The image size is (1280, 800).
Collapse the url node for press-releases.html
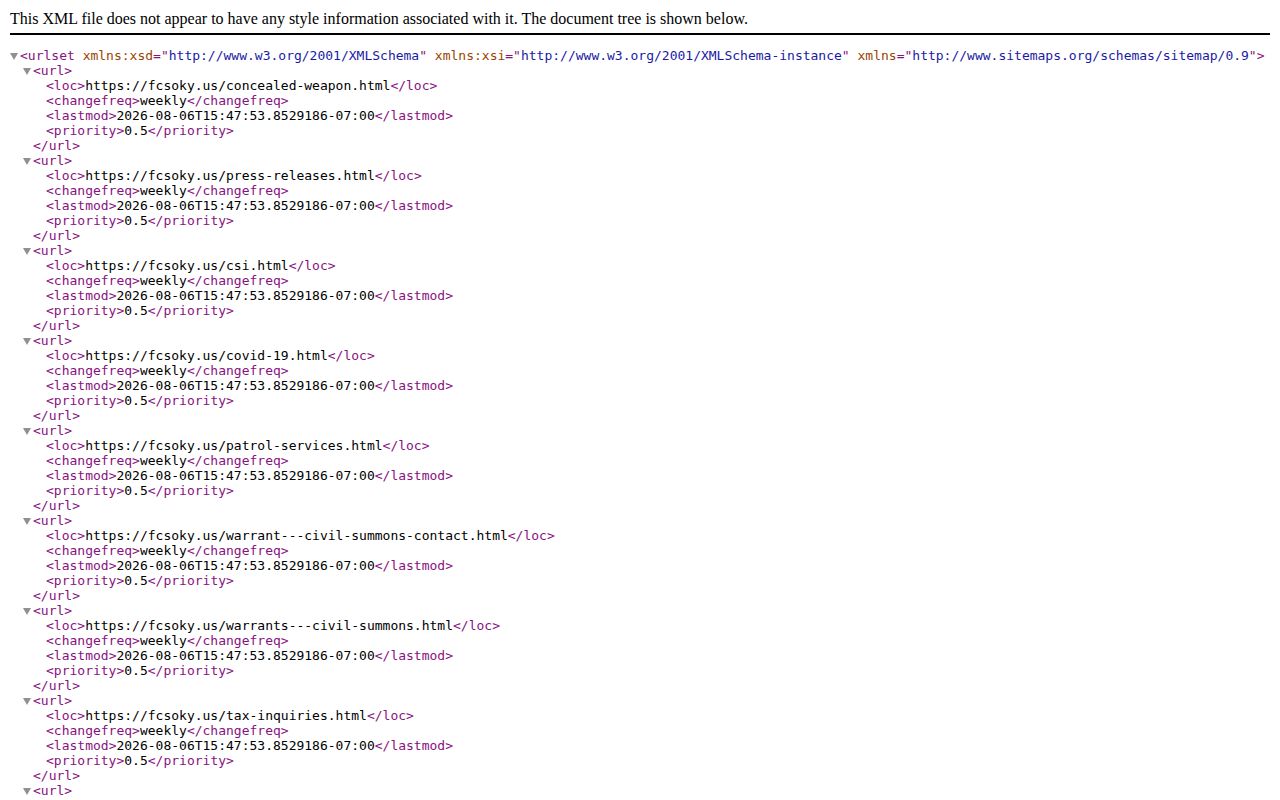tap(27, 161)
